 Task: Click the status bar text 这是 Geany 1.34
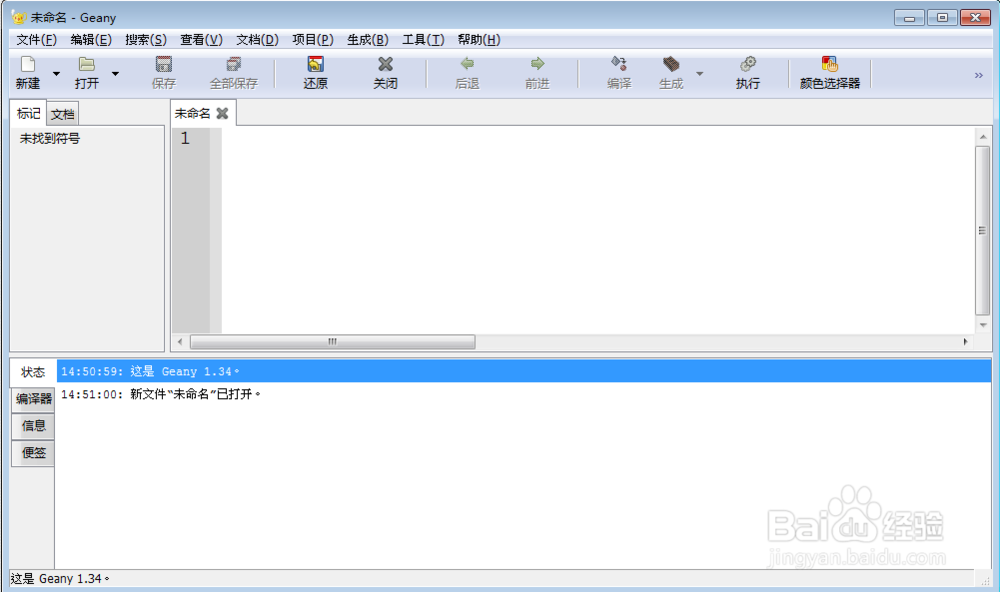[x=60, y=579]
